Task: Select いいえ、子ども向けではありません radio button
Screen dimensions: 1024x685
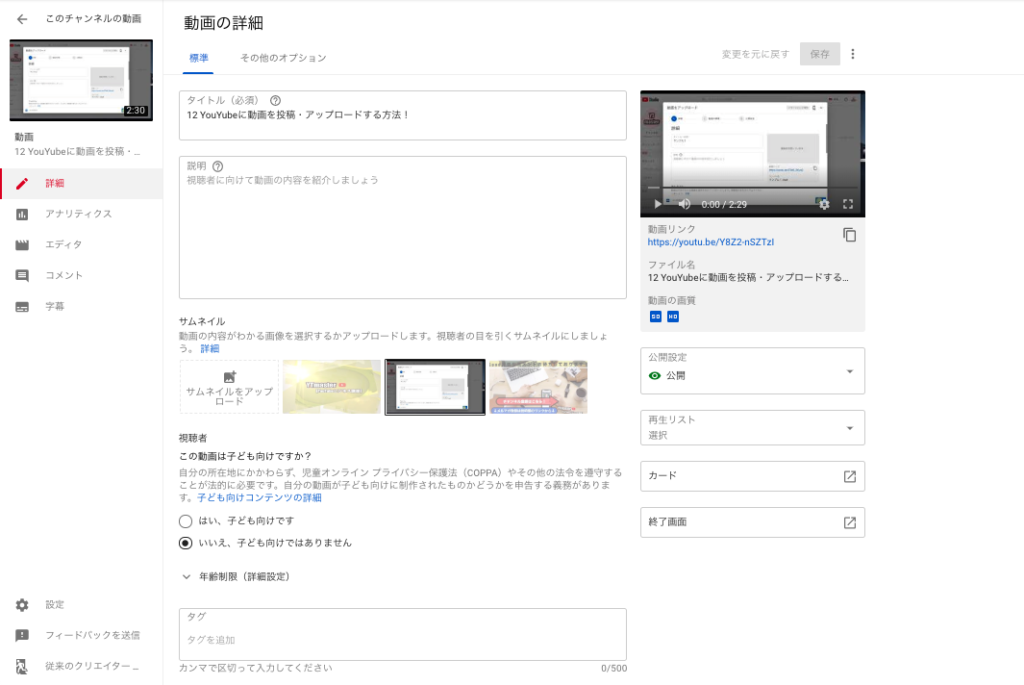Action: (185, 543)
